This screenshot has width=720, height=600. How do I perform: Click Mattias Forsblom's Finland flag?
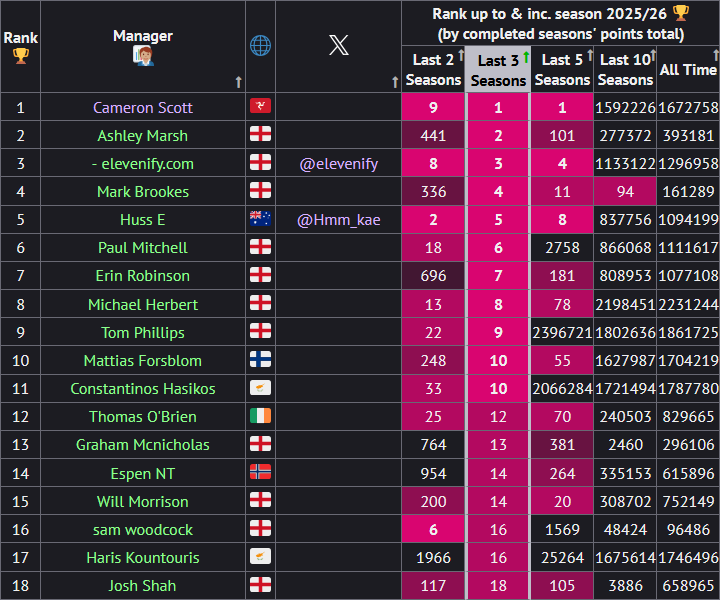point(260,359)
